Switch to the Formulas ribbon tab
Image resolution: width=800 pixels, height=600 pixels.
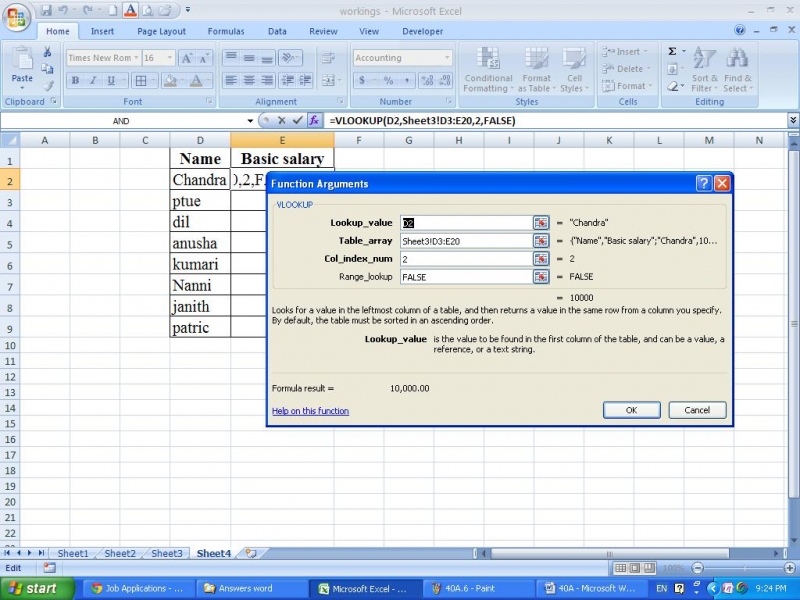225,31
